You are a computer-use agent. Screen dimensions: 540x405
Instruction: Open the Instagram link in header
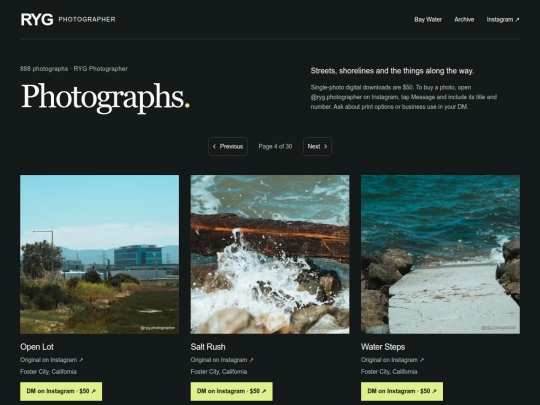502,20
